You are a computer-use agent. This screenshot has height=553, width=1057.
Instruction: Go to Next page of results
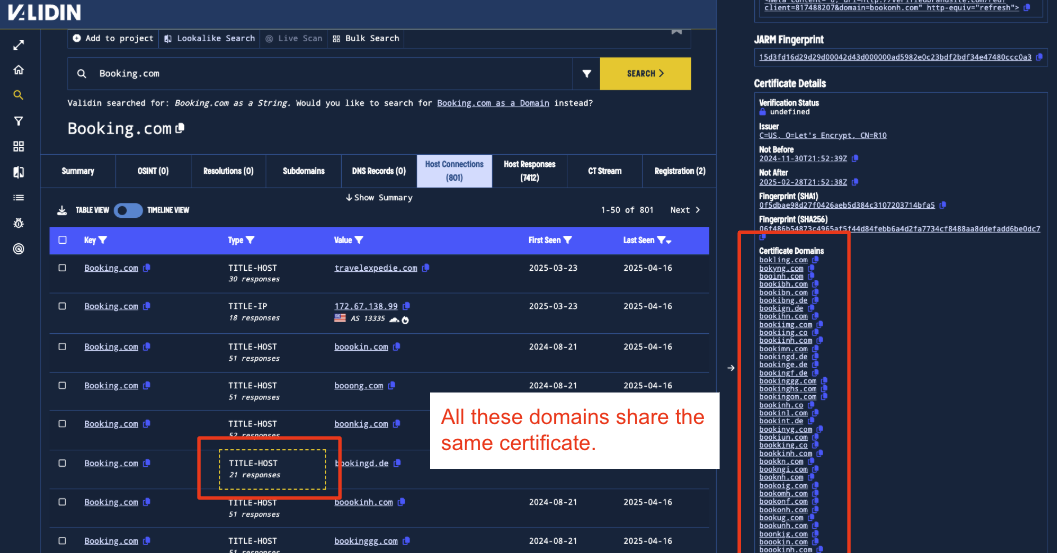(x=685, y=210)
